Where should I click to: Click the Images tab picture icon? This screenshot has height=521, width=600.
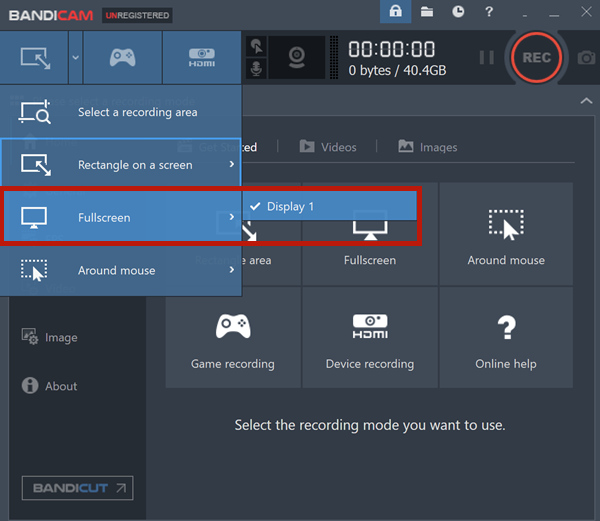click(406, 146)
